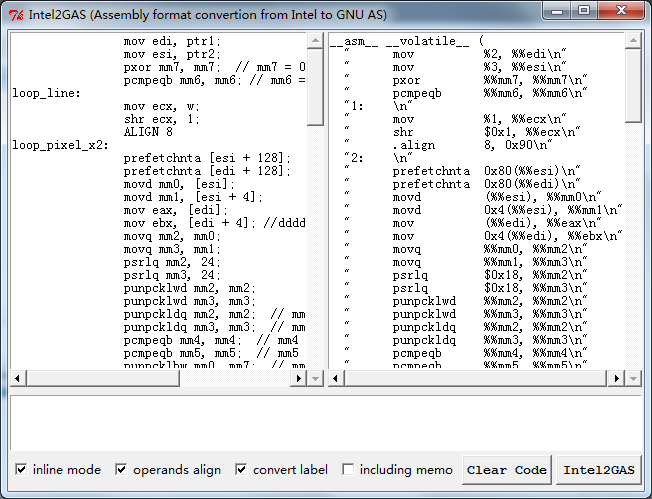Click the right pane horizontal scrollbar thumb

pos(476,378)
